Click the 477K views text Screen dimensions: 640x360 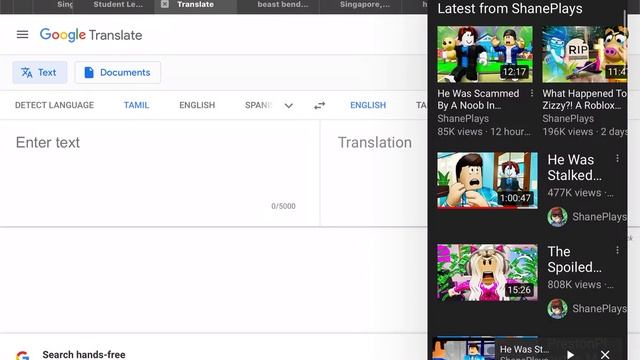(x=574, y=193)
